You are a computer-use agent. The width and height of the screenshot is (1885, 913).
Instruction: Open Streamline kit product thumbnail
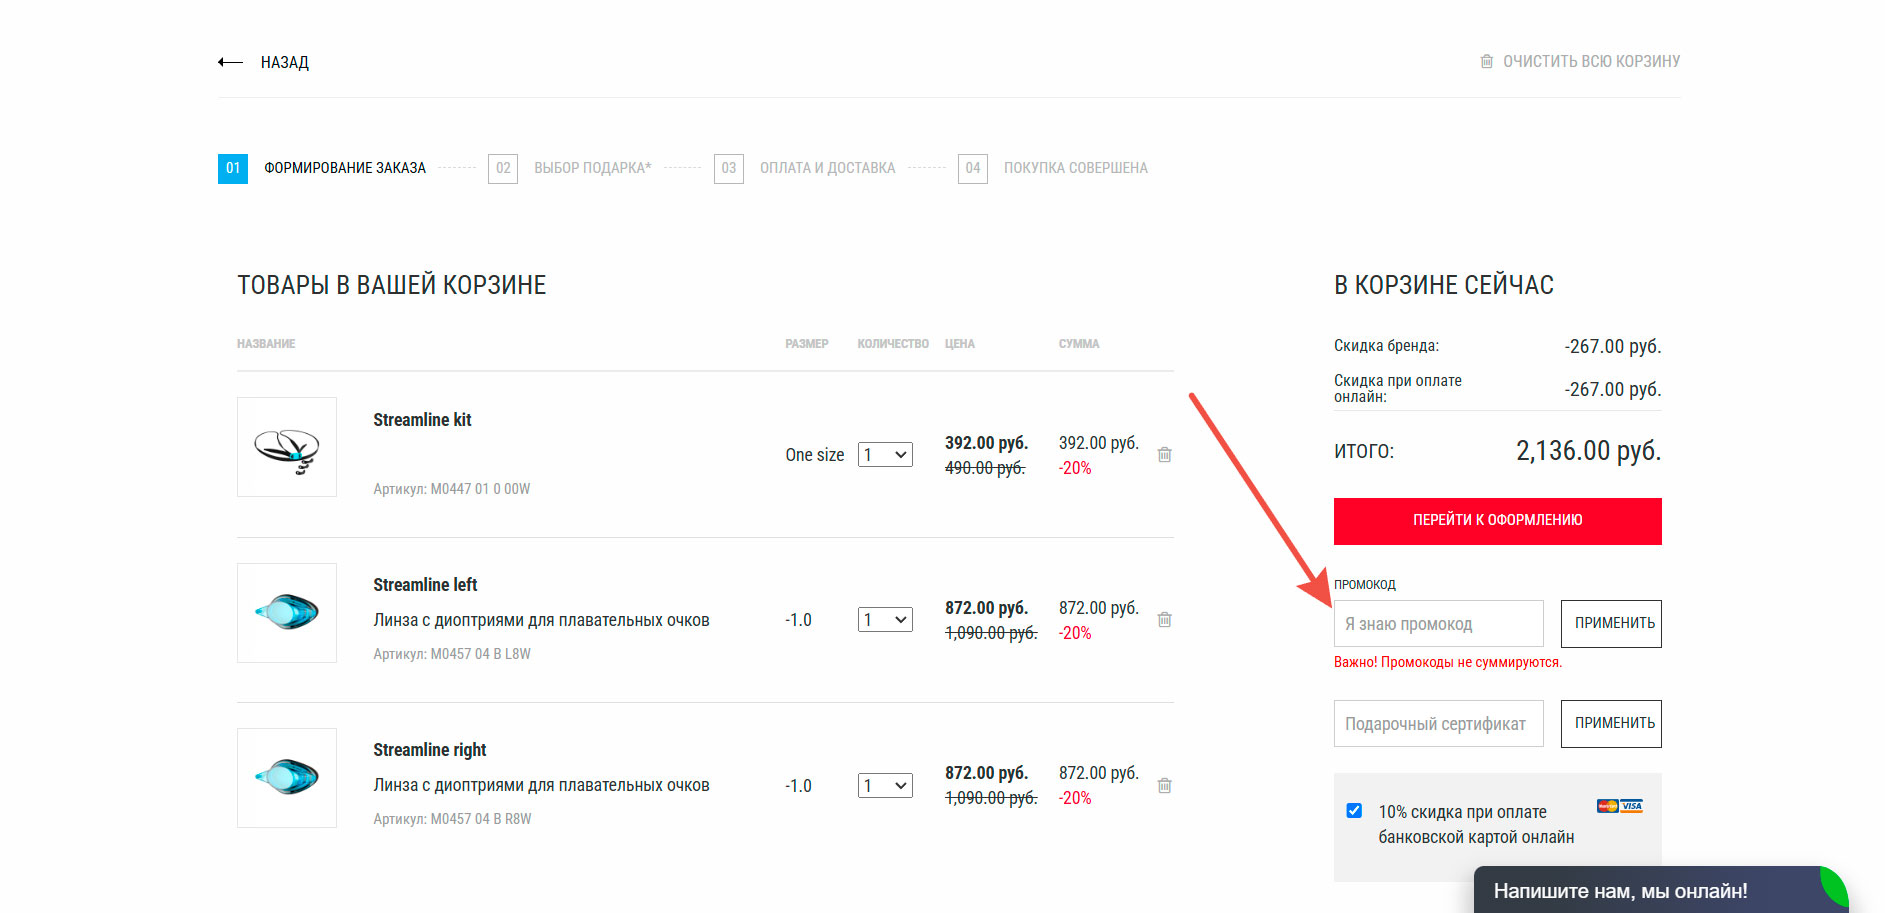[287, 447]
